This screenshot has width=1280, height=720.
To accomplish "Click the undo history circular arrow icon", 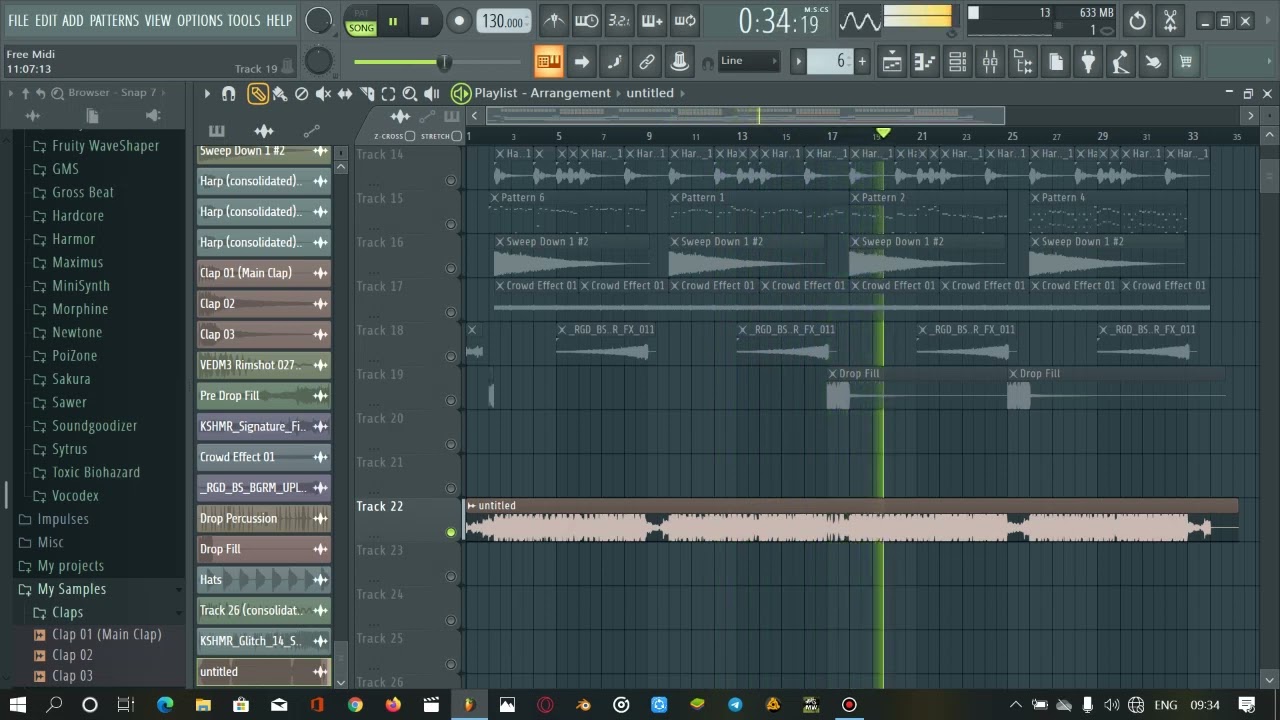I will coord(1138,20).
